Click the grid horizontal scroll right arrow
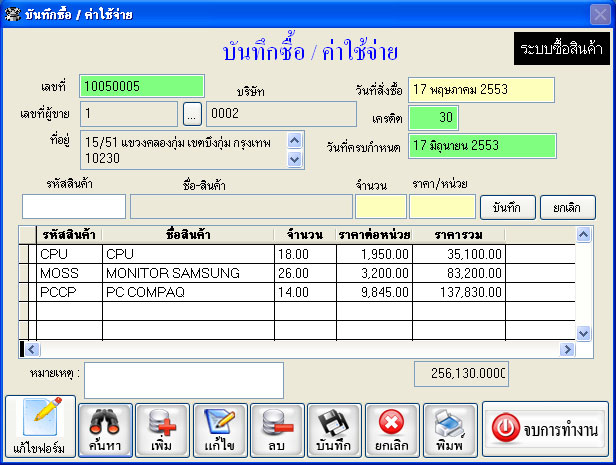 (x=567, y=349)
